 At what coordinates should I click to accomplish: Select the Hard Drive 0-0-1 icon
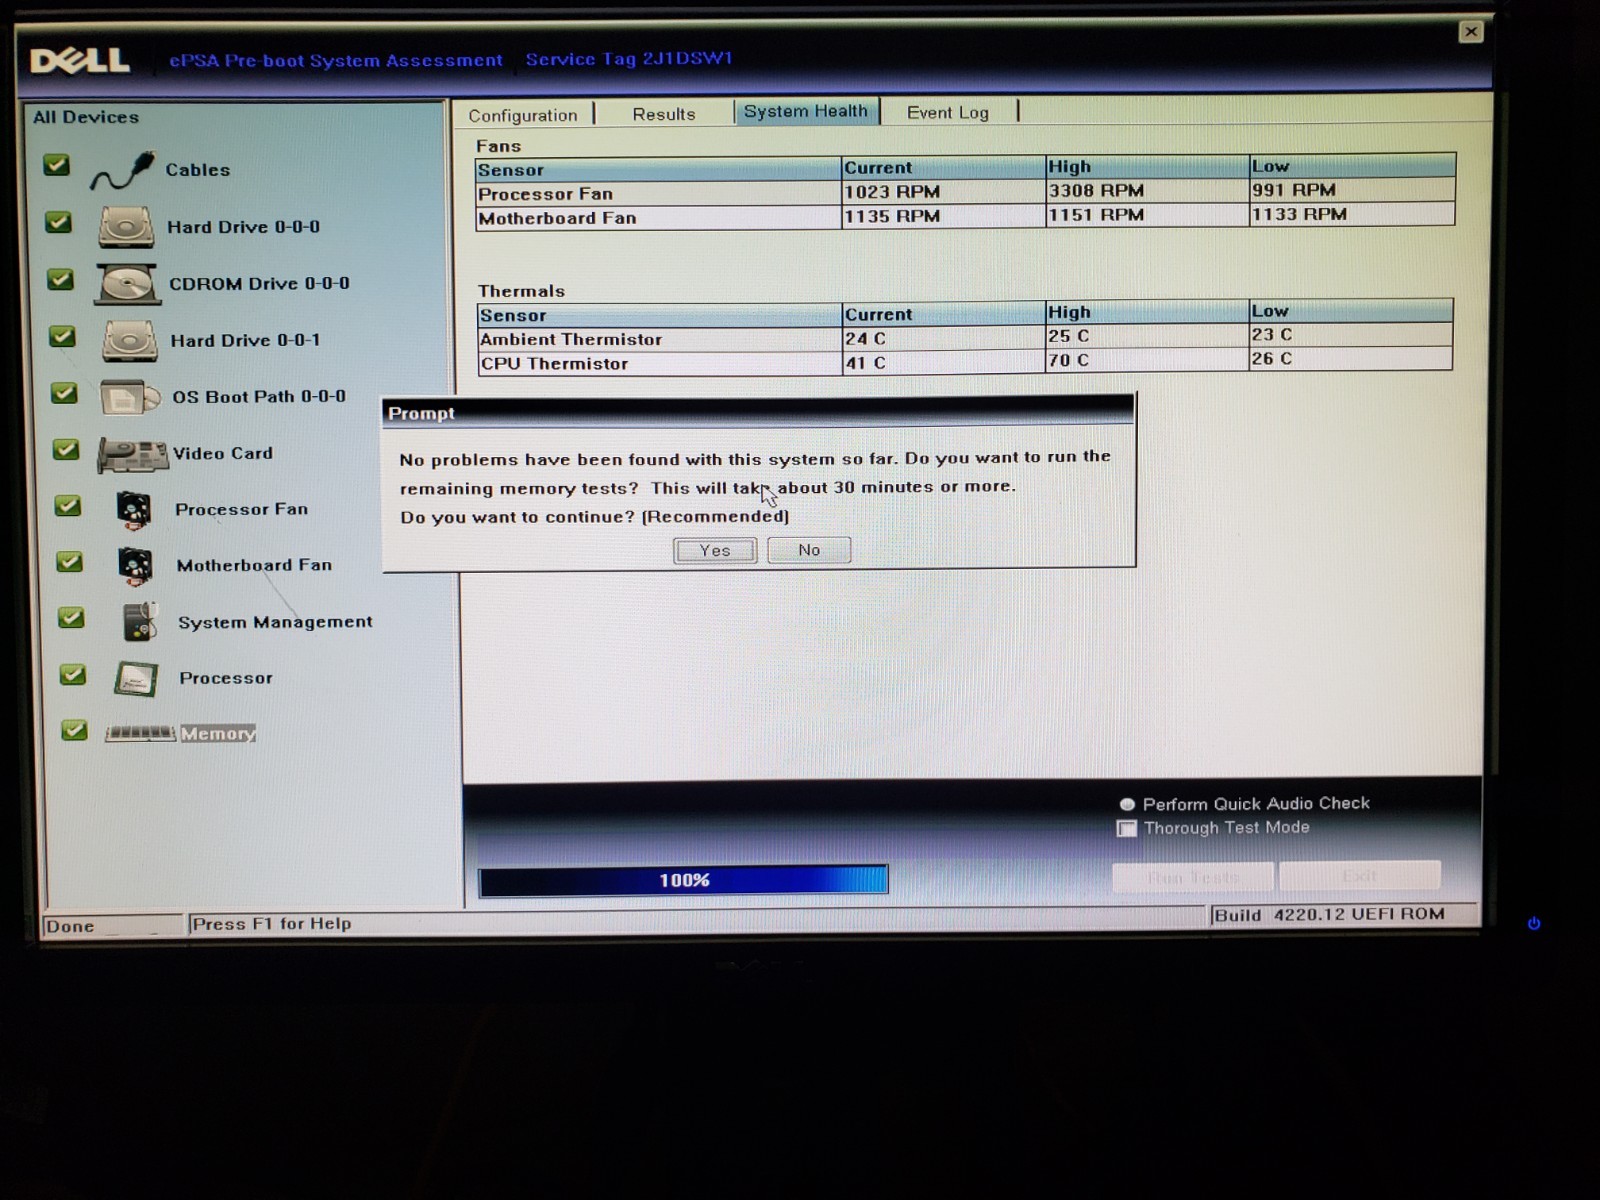click(x=129, y=341)
